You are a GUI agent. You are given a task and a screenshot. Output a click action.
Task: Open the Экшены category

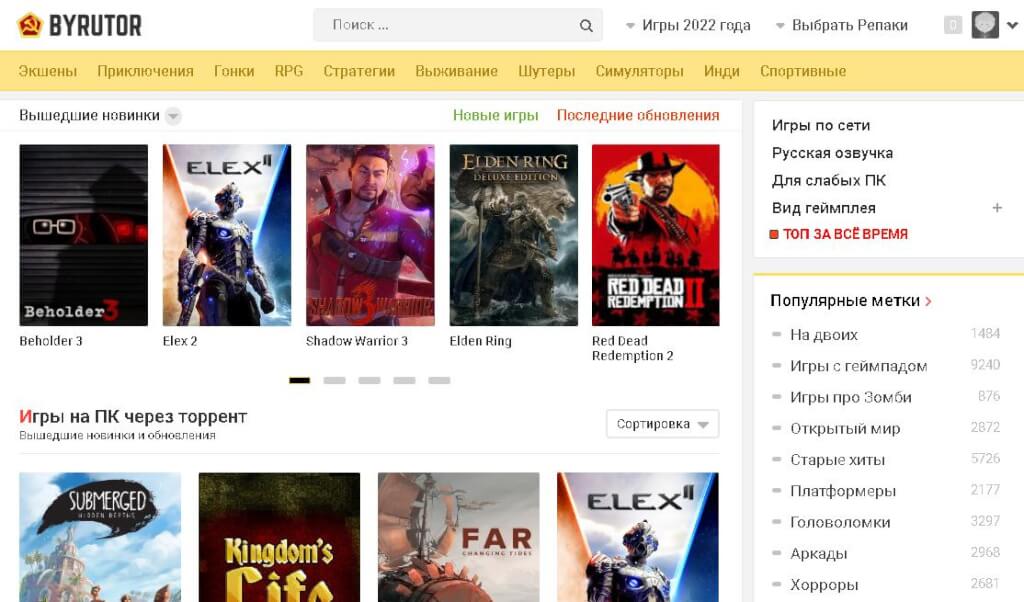(48, 71)
